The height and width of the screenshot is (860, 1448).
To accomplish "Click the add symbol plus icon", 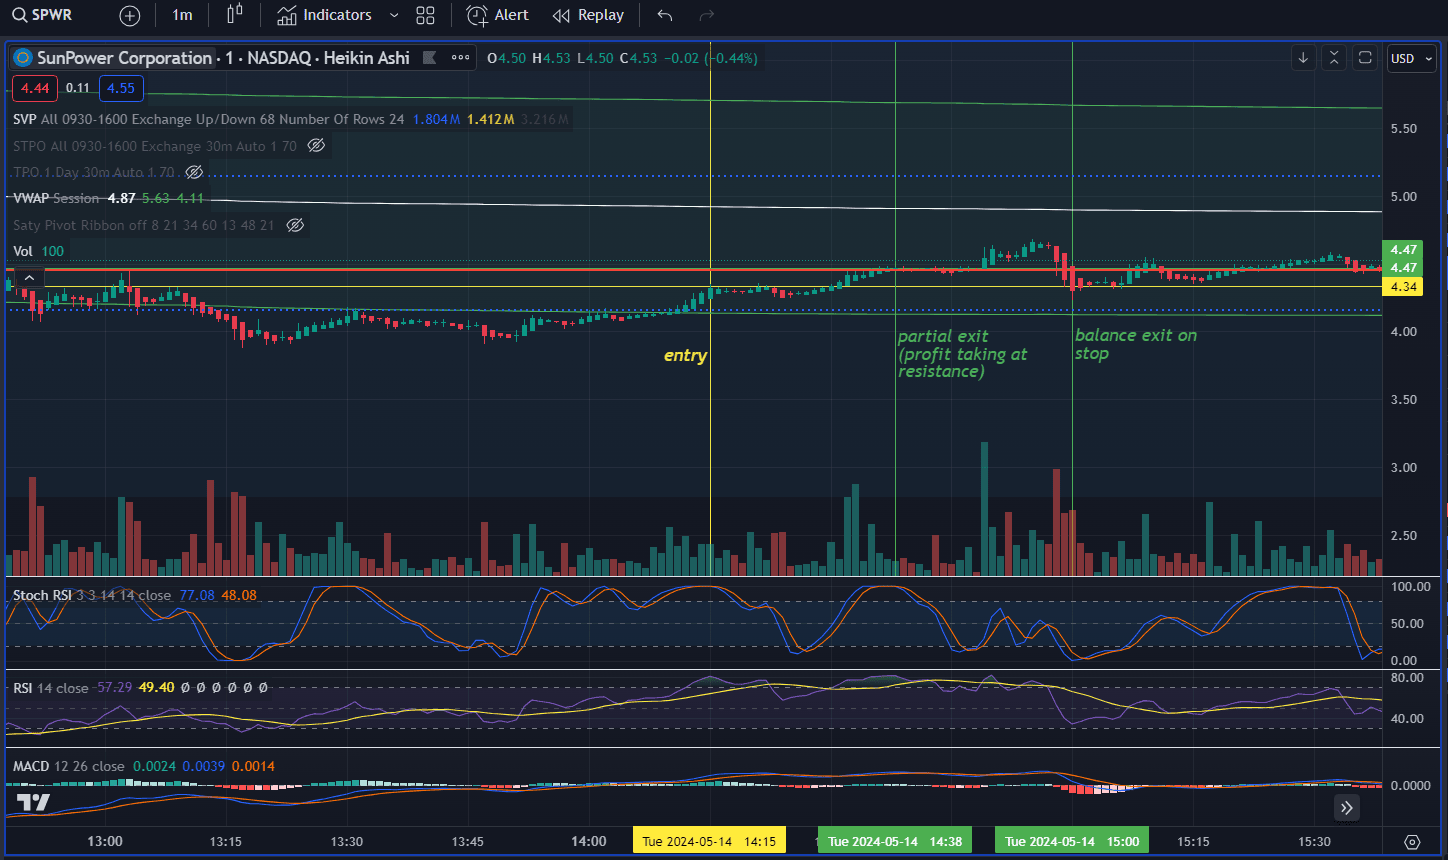I will [x=130, y=15].
